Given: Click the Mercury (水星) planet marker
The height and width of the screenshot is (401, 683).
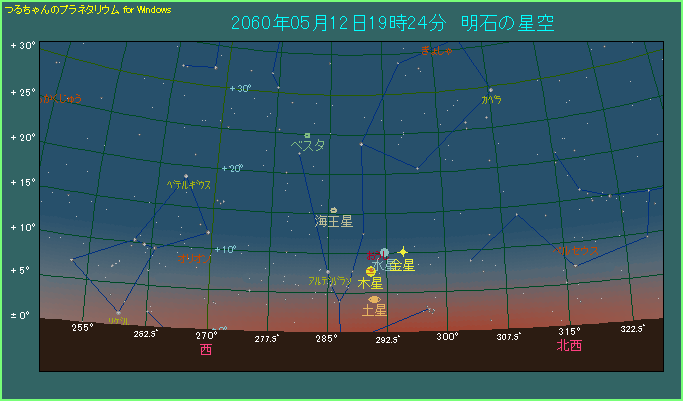Looking at the screenshot, I should pos(384,253).
